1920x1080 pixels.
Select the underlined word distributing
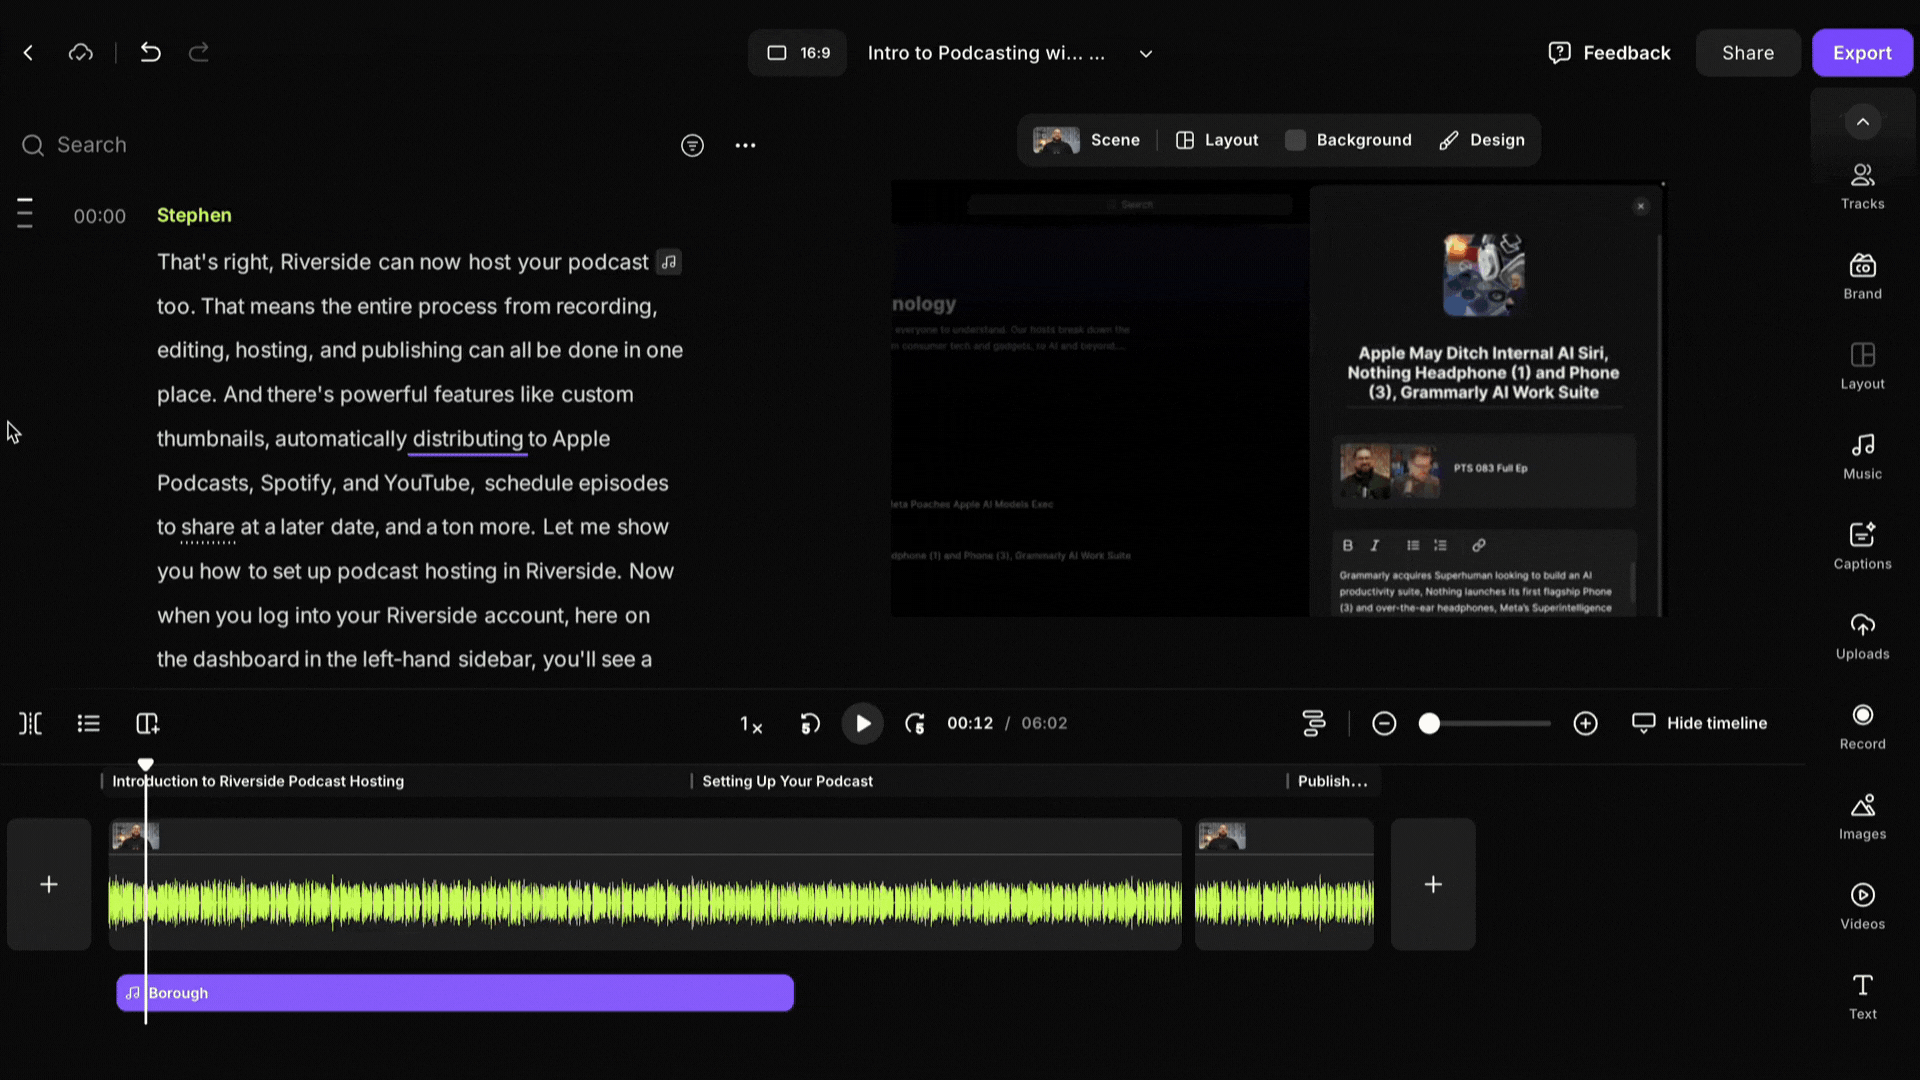coord(467,439)
